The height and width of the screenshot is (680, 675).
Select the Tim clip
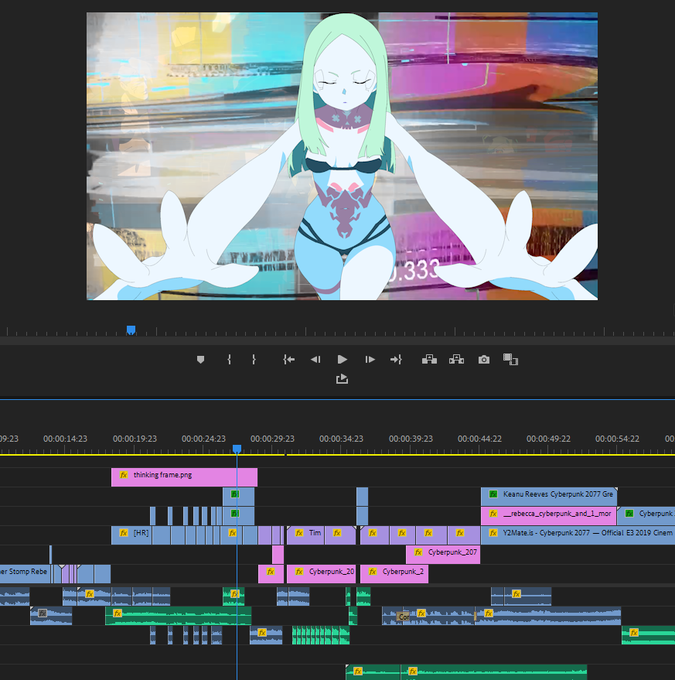306,535
